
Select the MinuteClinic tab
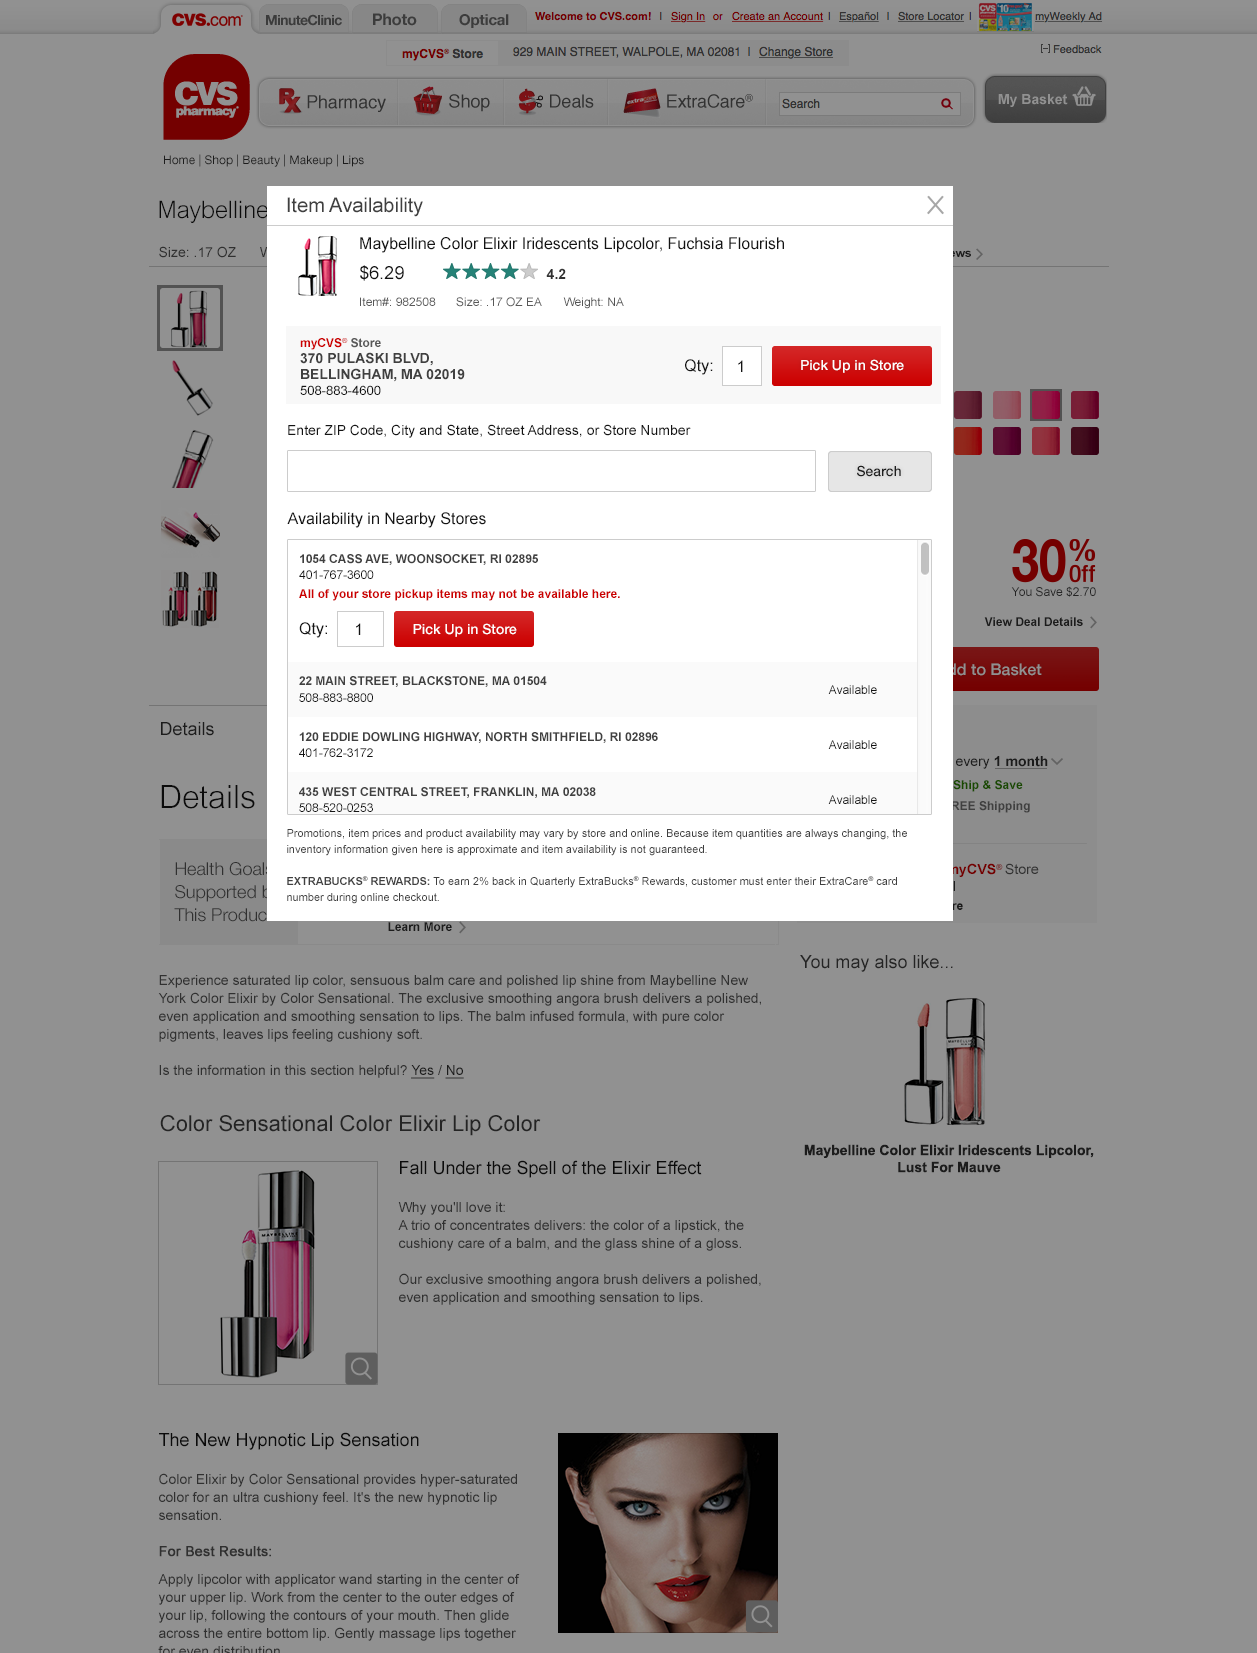coord(303,19)
